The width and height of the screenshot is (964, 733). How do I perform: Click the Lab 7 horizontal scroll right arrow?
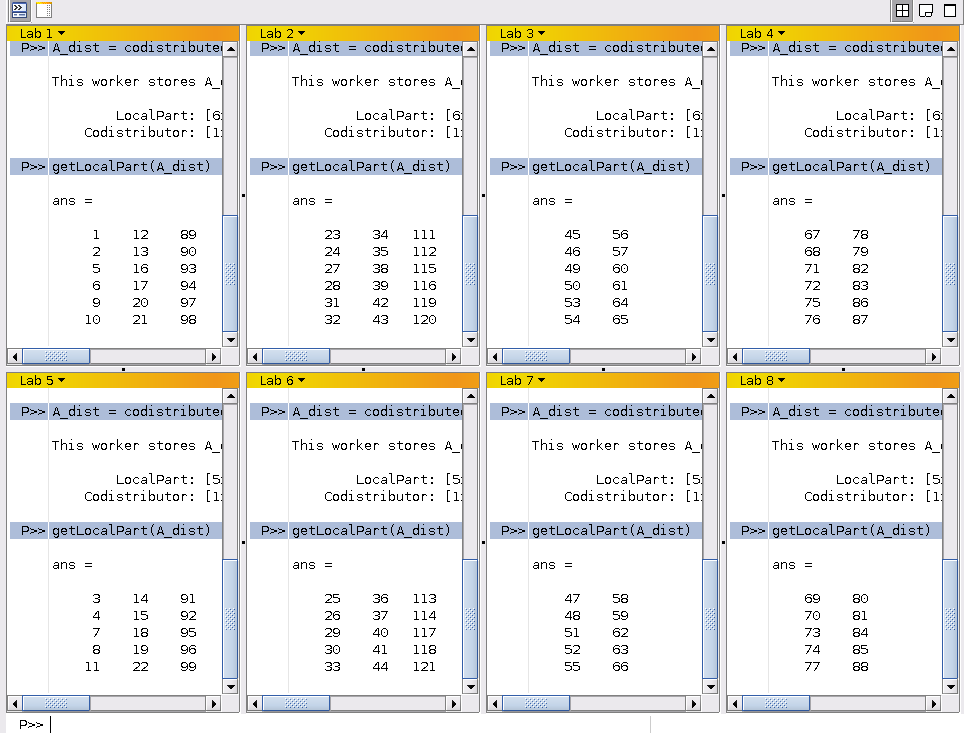coord(693,703)
